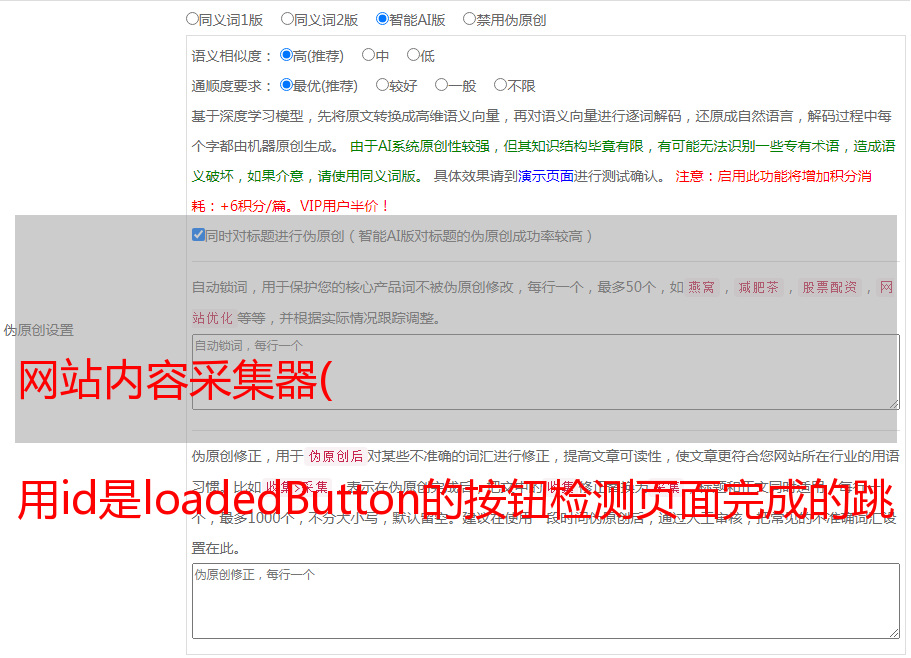
Task: Click the 减肥茶 example keyword
Action: [759, 287]
